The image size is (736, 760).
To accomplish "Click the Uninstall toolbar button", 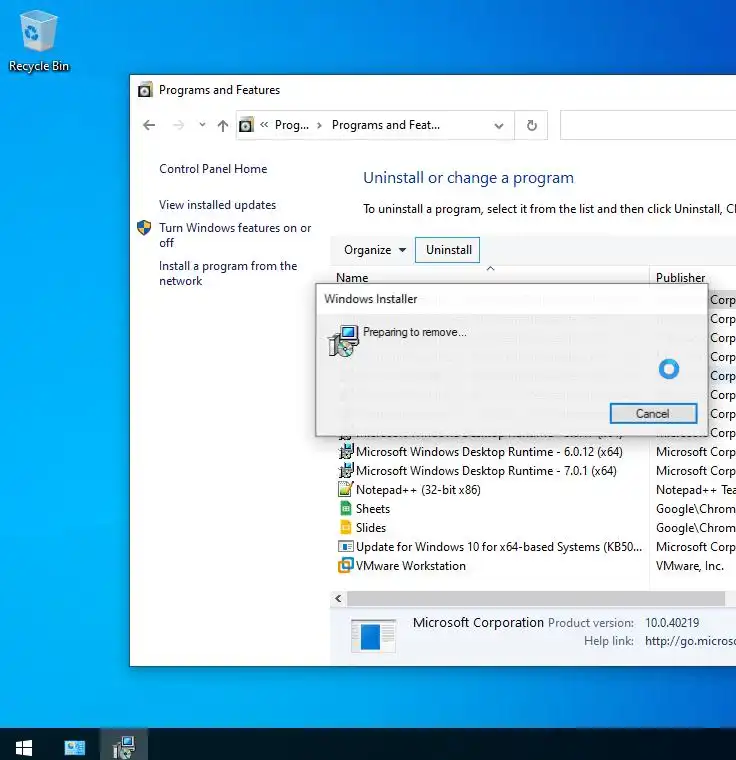I will [448, 250].
